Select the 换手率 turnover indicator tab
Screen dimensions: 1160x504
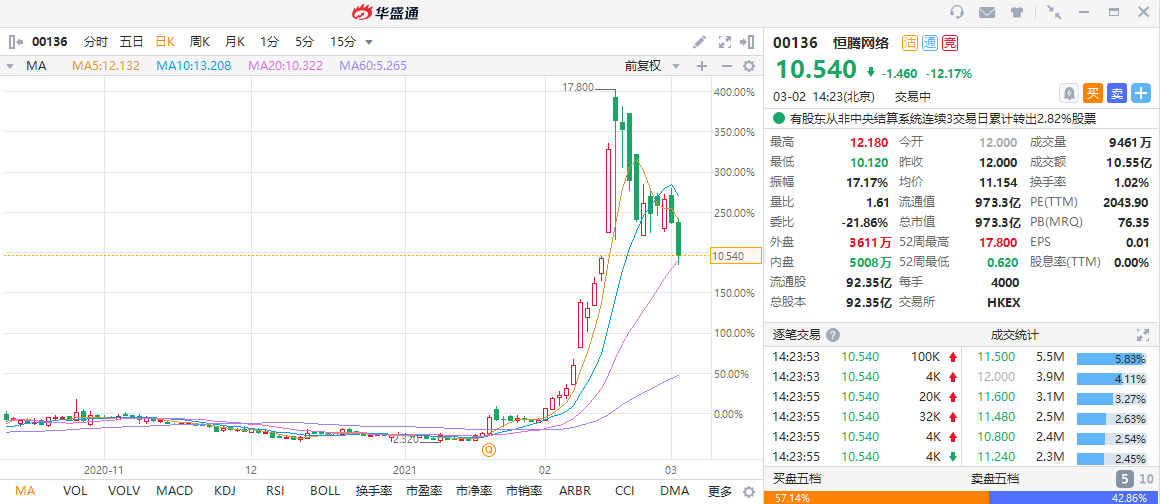point(374,491)
